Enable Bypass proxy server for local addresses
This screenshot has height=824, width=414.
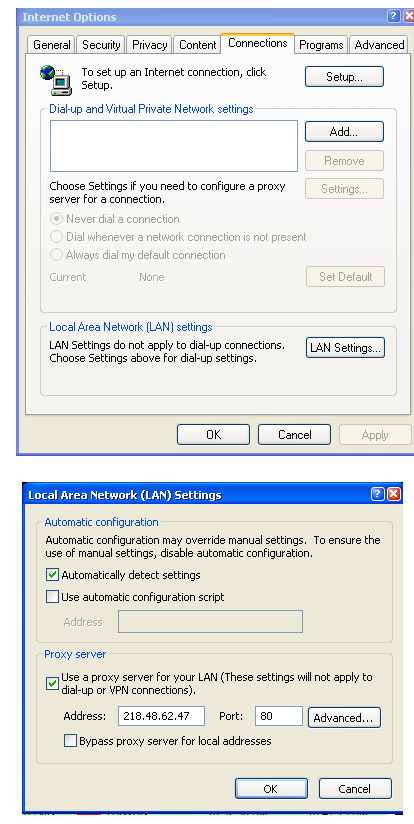click(x=70, y=741)
